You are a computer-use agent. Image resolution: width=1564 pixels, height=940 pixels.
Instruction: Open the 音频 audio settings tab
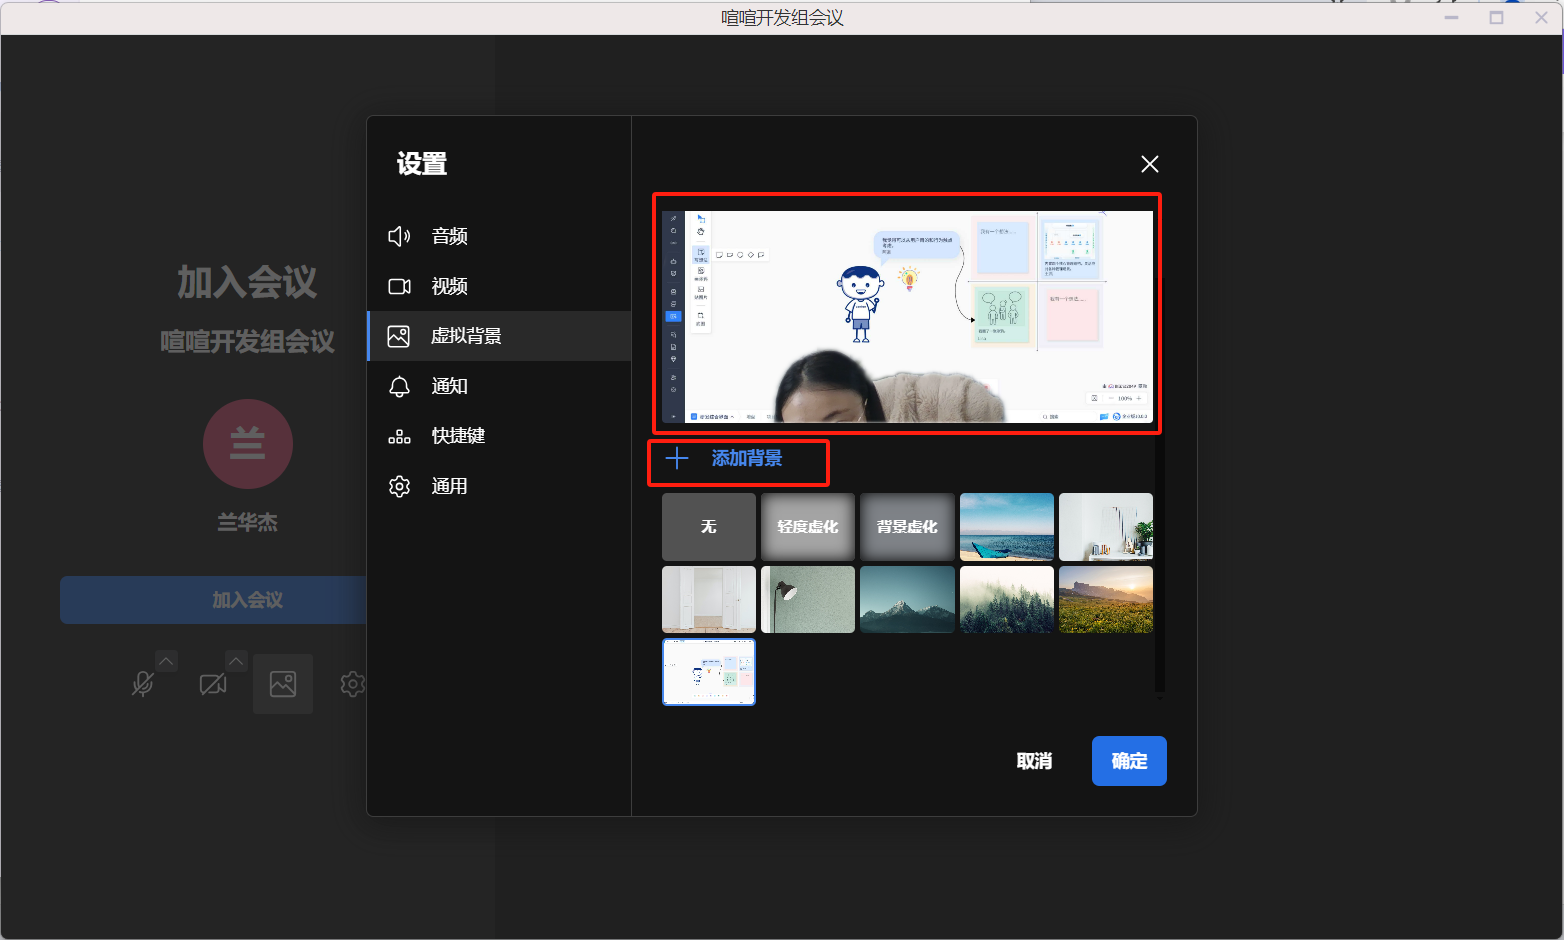coord(449,236)
